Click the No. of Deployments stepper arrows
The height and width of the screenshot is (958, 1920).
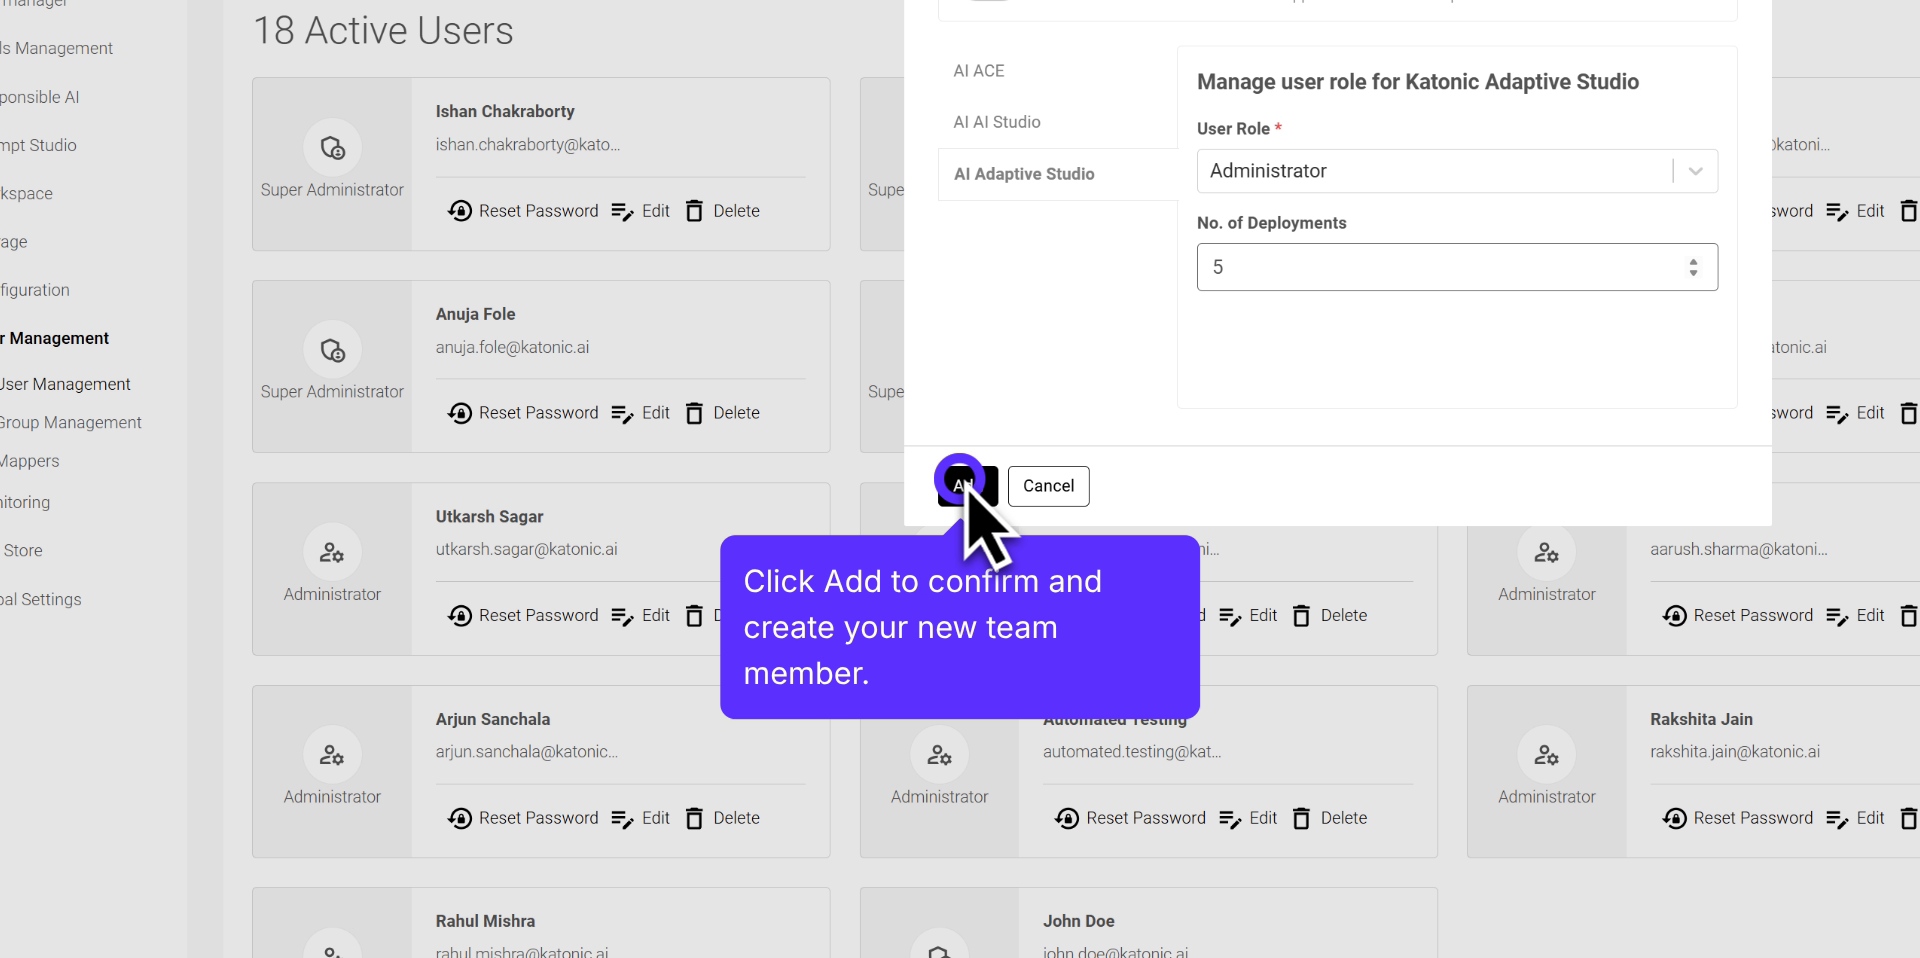(x=1693, y=267)
